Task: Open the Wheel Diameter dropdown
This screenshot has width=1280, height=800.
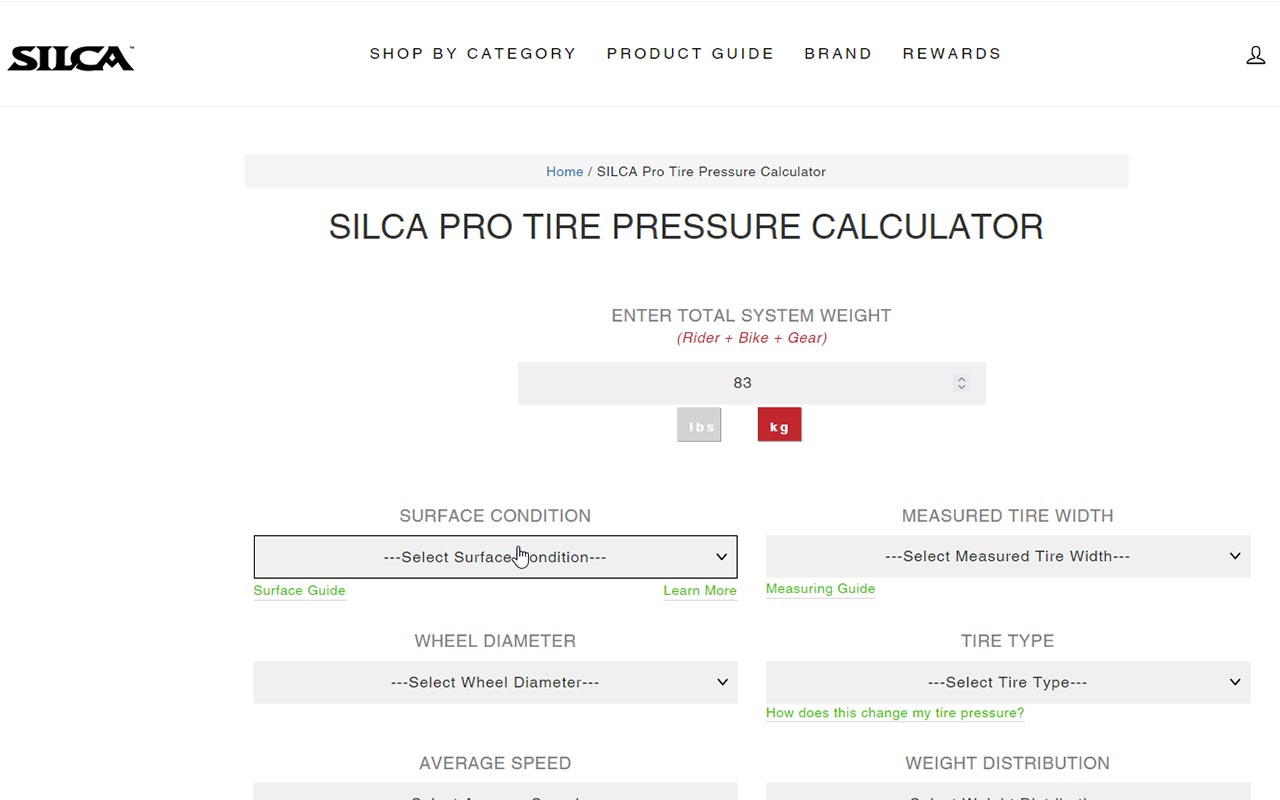Action: [495, 682]
